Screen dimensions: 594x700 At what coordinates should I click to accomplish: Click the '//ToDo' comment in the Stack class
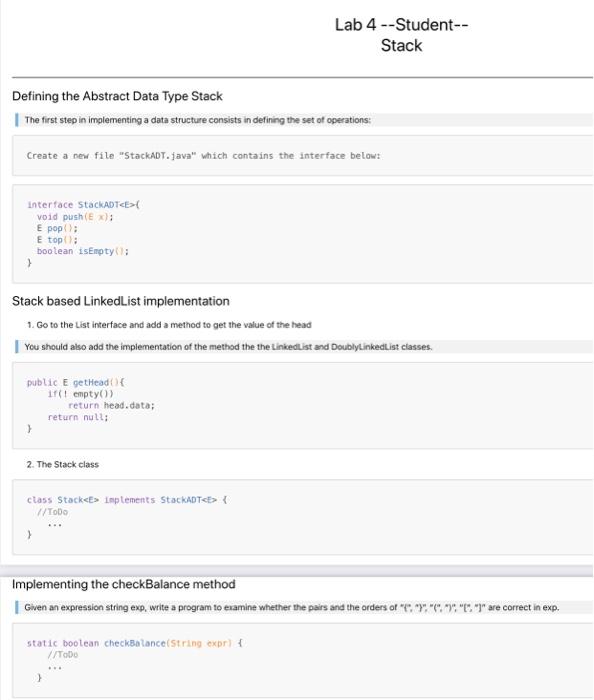[52, 512]
